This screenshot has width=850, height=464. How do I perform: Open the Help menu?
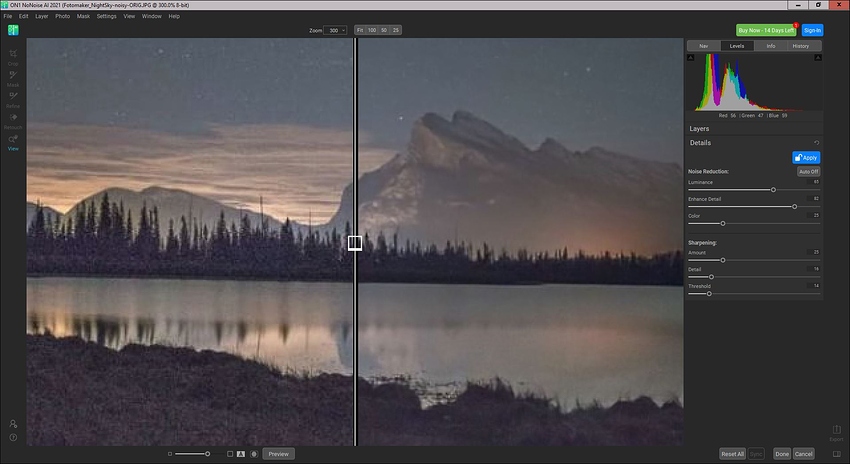coord(173,16)
